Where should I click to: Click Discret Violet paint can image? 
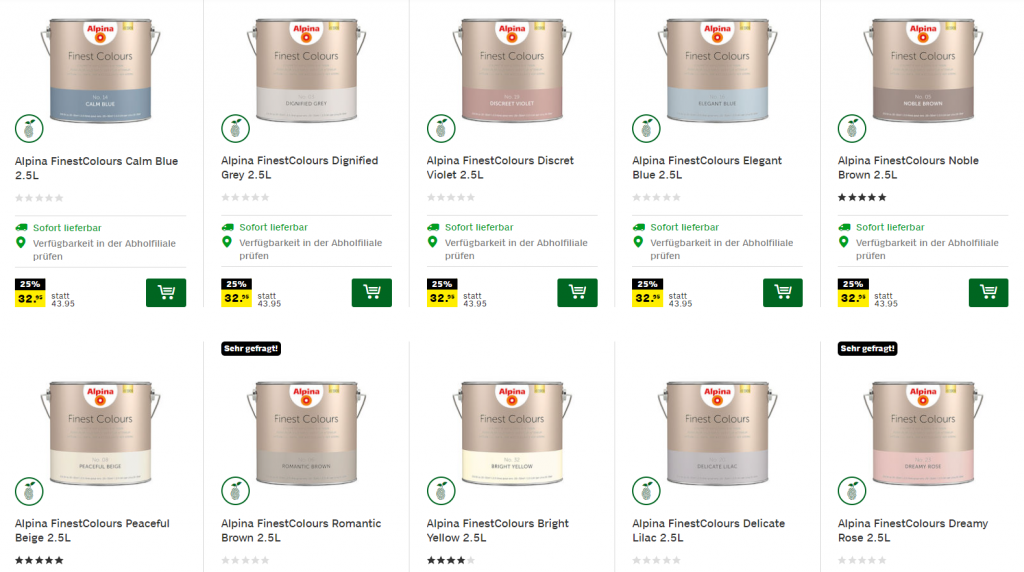(512, 70)
